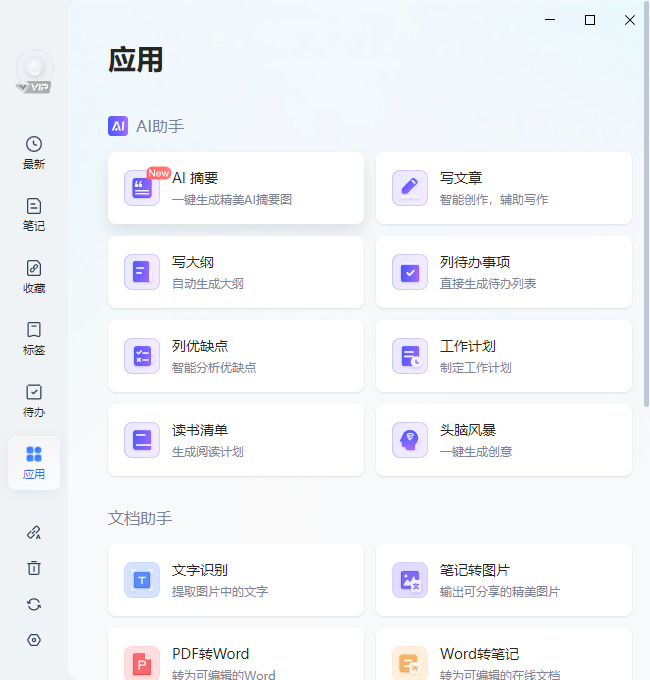Click subtitle 输出可分享的精美图片
Screen dimensions: 650x680
click(500, 592)
